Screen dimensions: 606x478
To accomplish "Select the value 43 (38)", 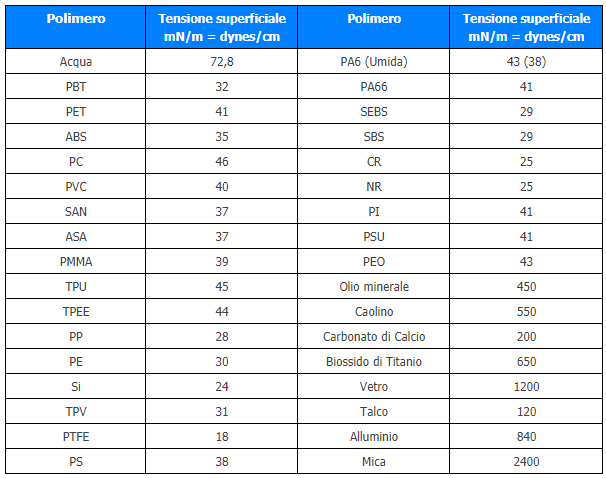I will point(526,61).
